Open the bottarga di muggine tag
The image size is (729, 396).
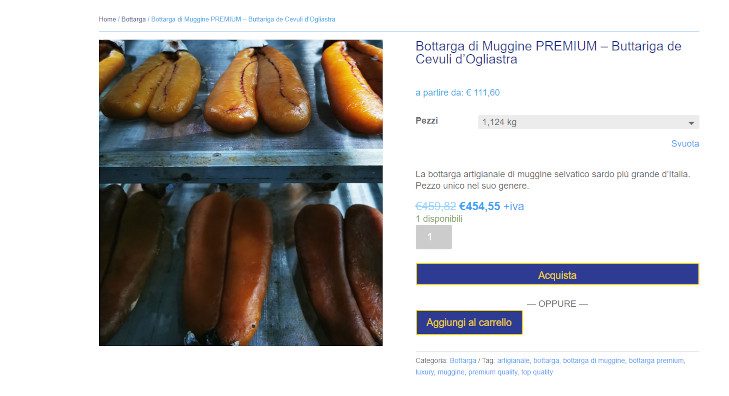point(594,361)
